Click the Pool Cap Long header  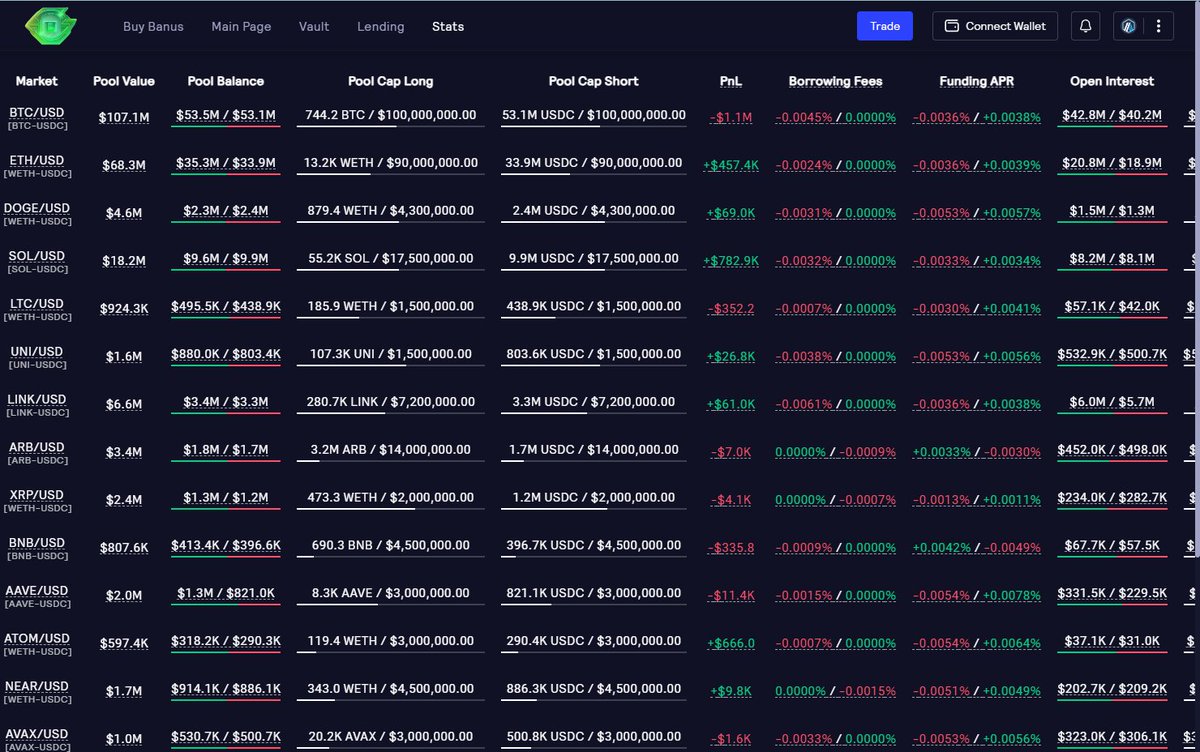pyautogui.click(x=391, y=81)
